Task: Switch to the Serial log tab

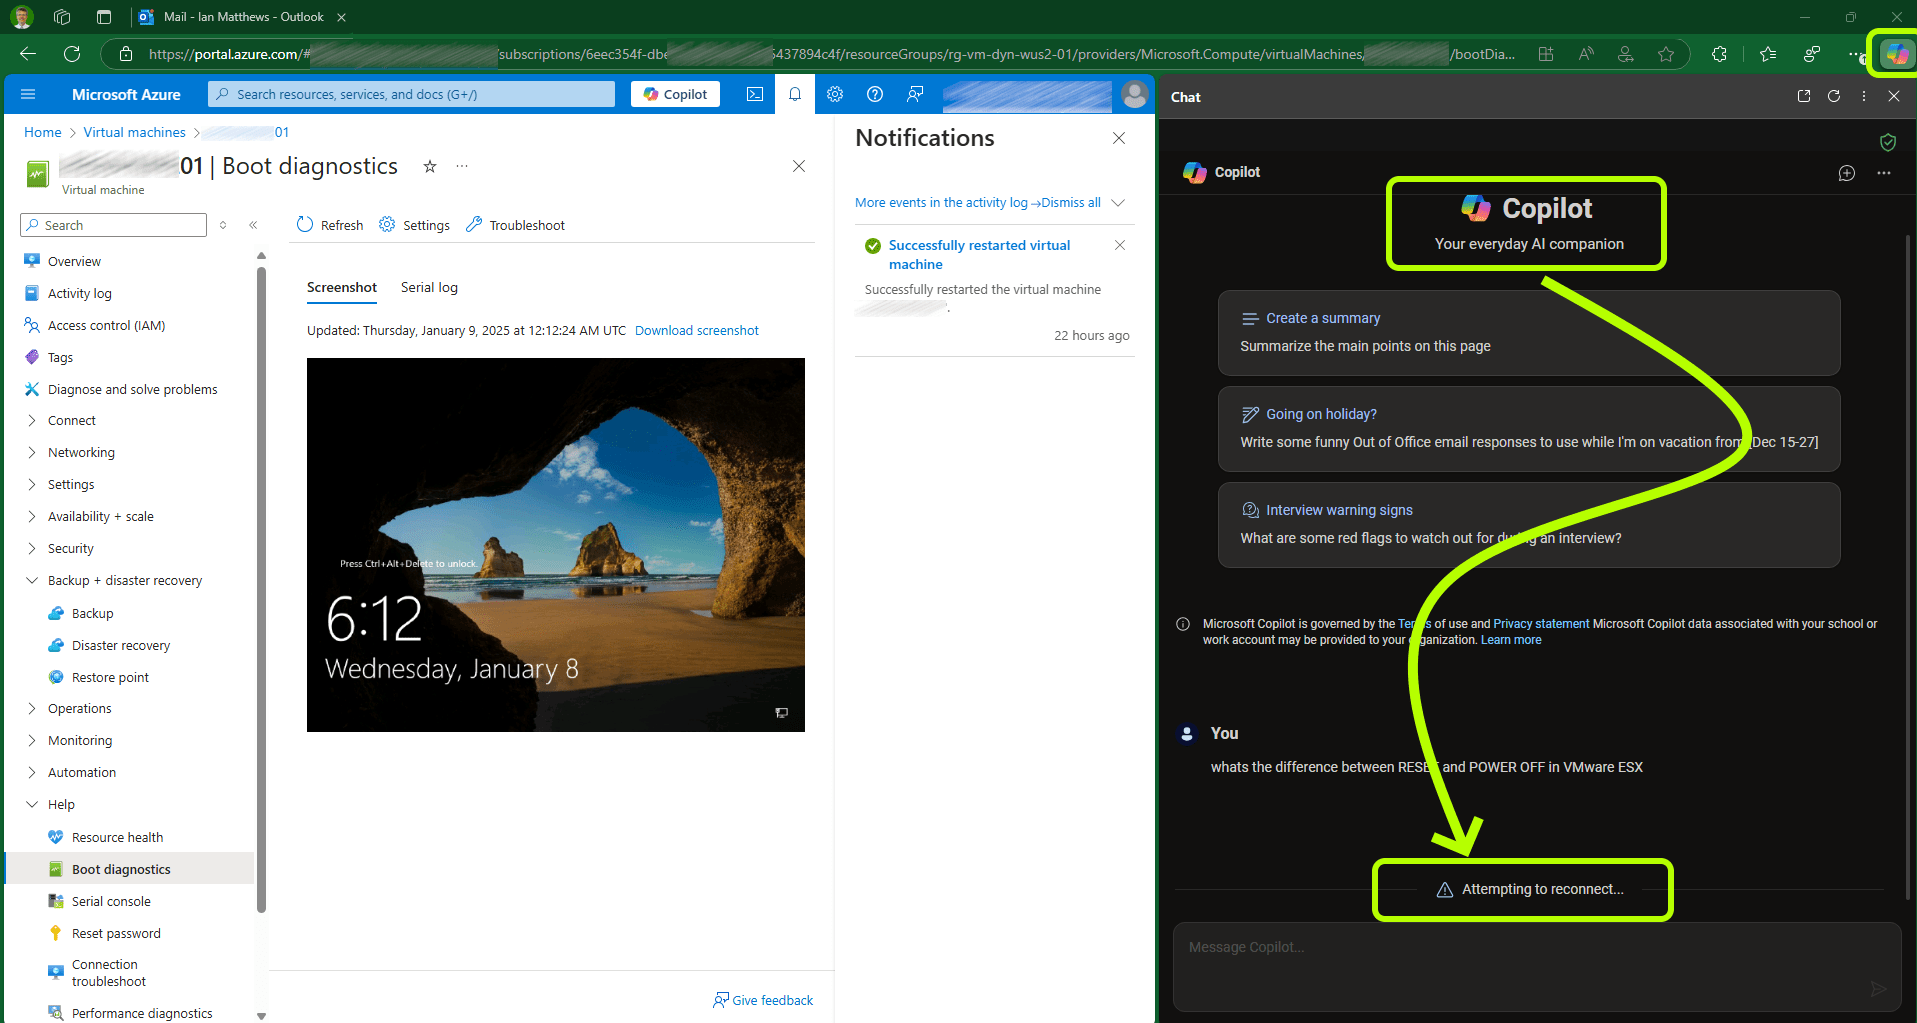Action: (429, 288)
